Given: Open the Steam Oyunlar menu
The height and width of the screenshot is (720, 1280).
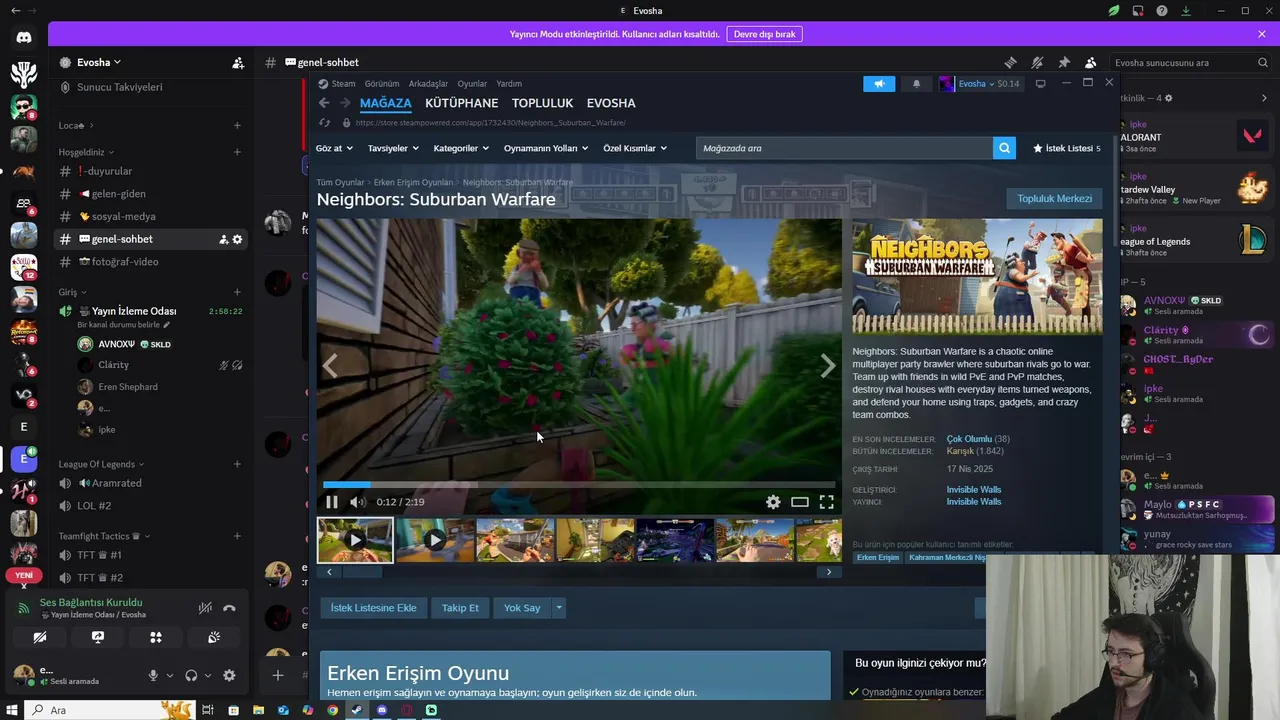Looking at the screenshot, I should tap(472, 84).
